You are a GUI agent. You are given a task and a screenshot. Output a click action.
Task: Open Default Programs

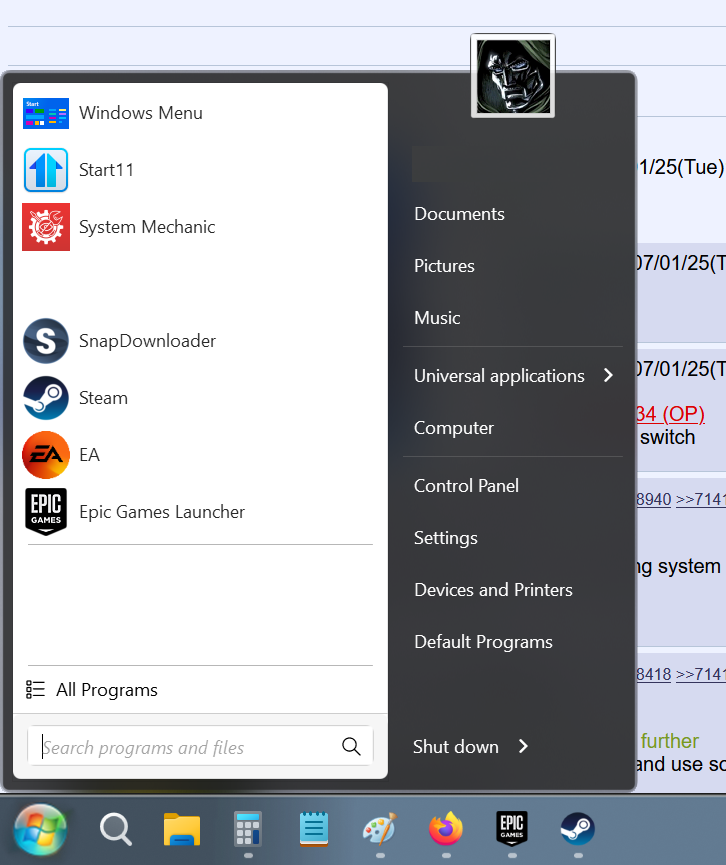pos(483,642)
